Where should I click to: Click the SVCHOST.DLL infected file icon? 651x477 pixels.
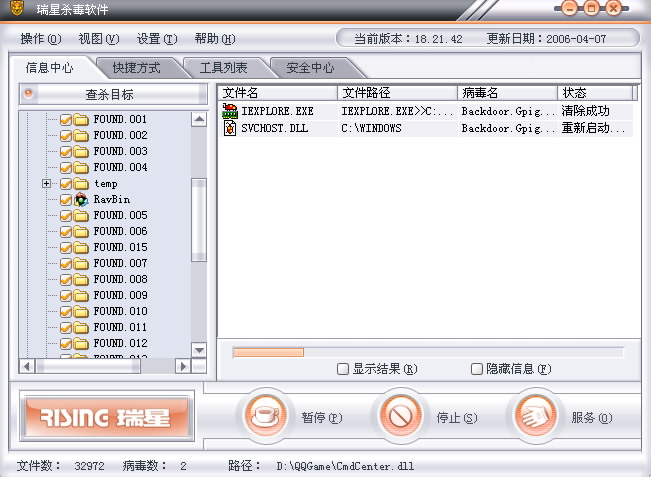click(230, 128)
